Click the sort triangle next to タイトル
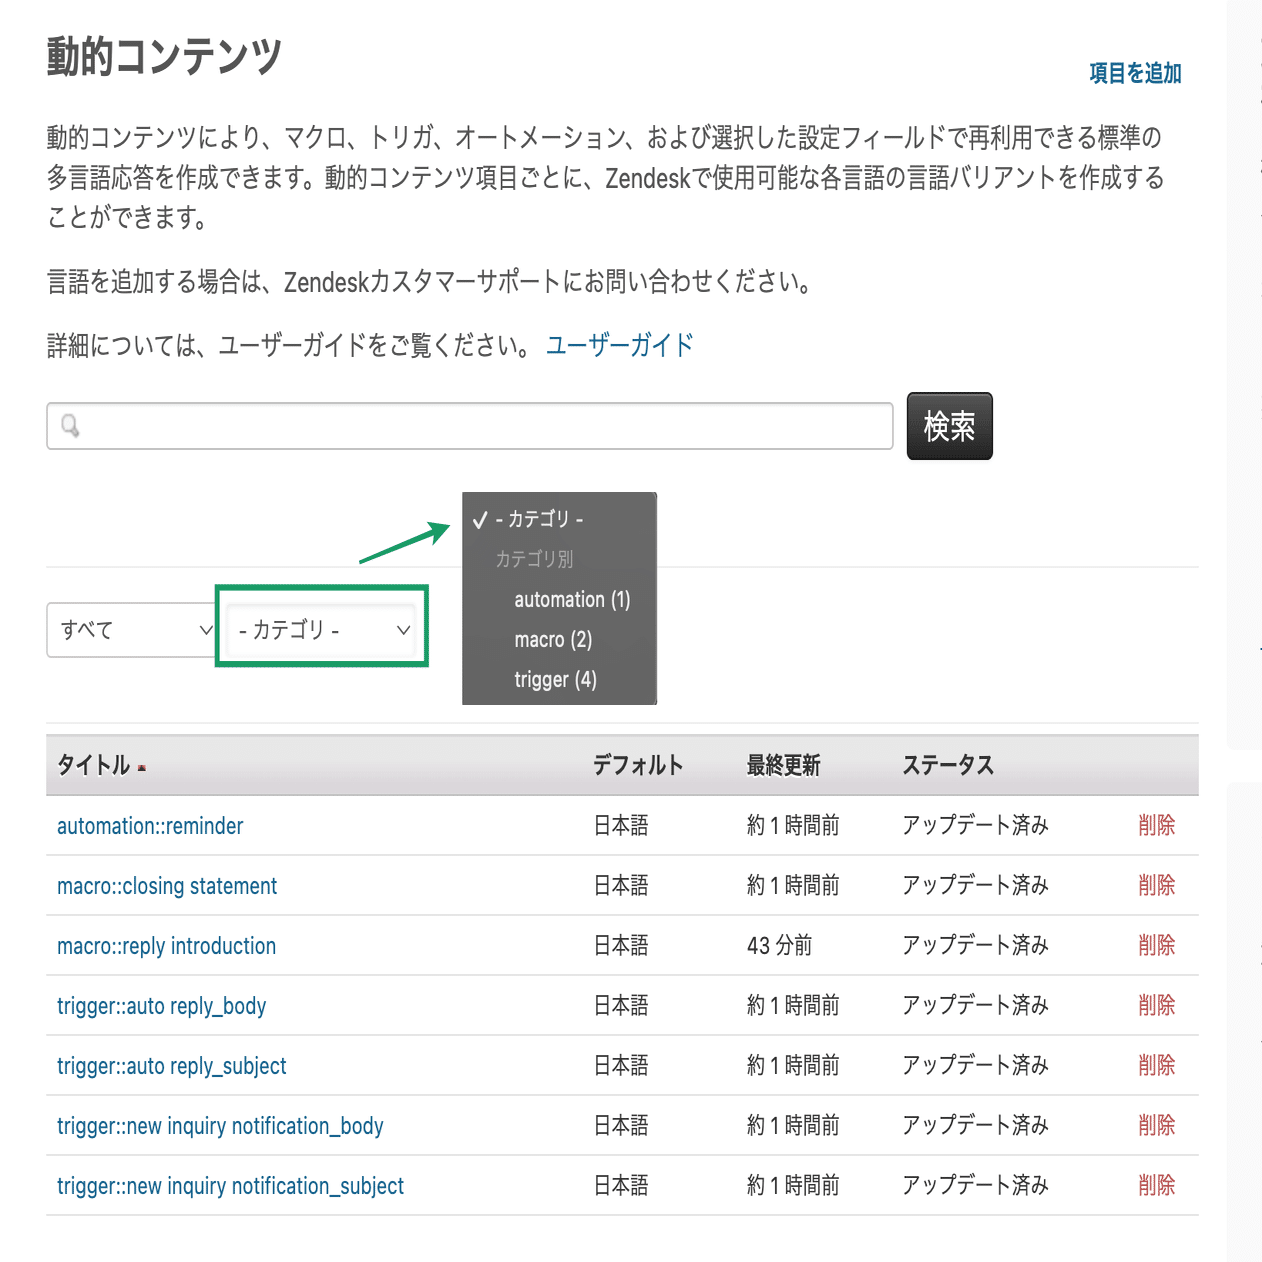The height and width of the screenshot is (1262, 1262). [x=144, y=765]
